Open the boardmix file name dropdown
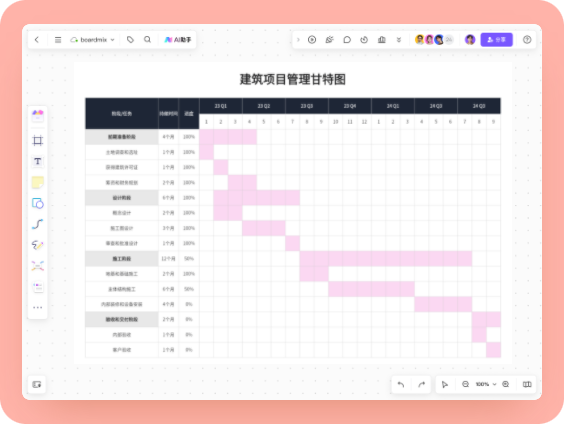Viewport: 564px width, 424px height. 93,40
